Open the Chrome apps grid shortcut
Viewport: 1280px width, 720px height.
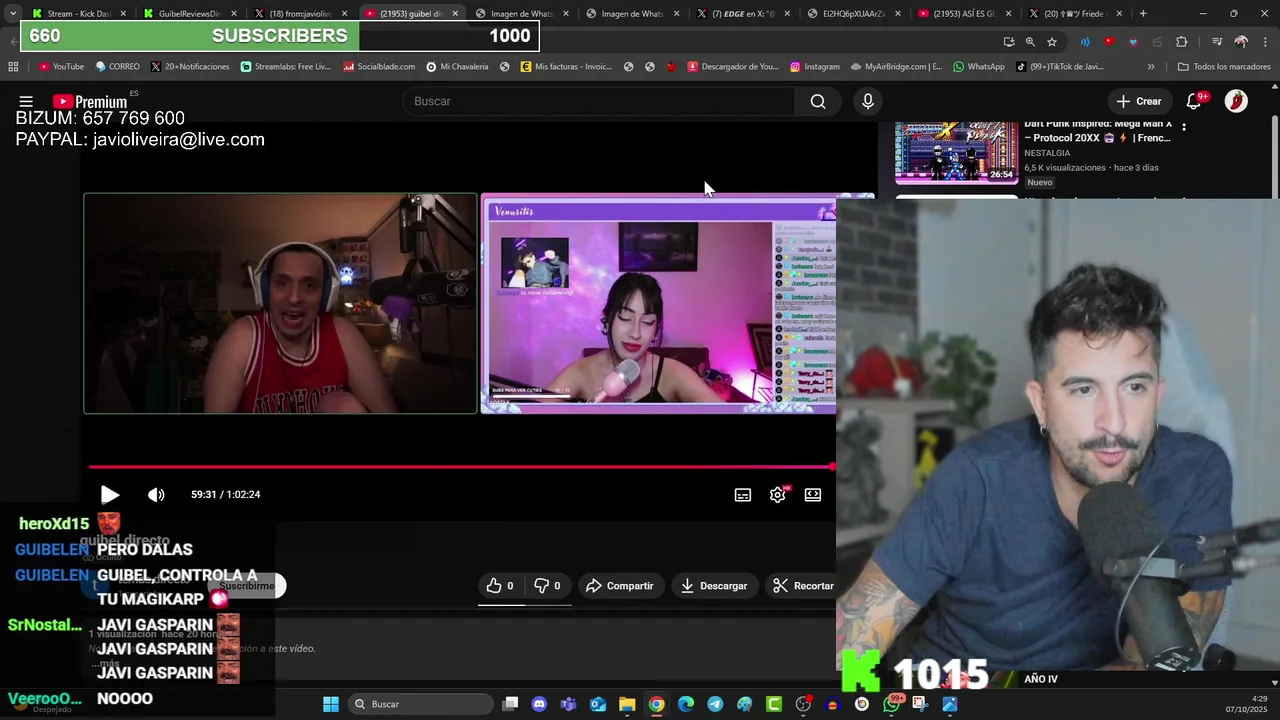(x=13, y=67)
